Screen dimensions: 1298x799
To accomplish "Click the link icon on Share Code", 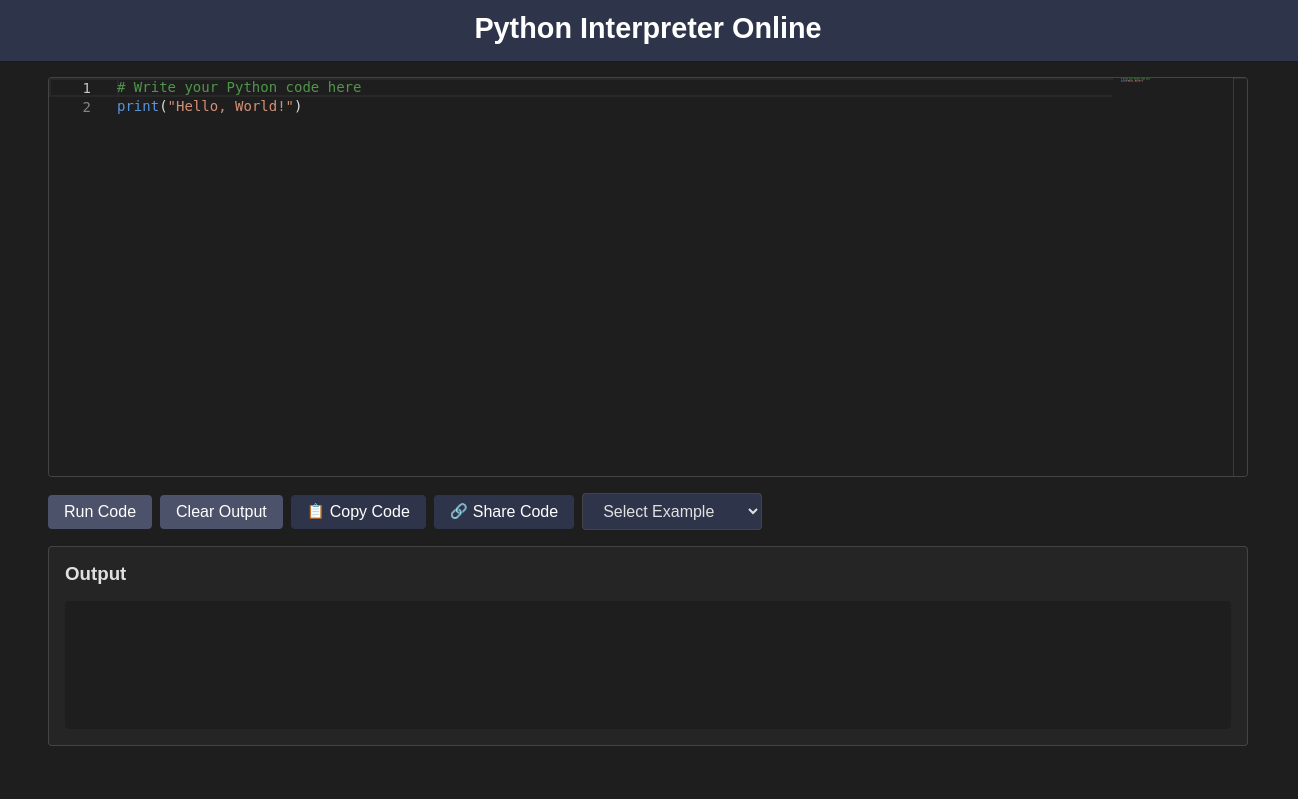I will point(459,511).
